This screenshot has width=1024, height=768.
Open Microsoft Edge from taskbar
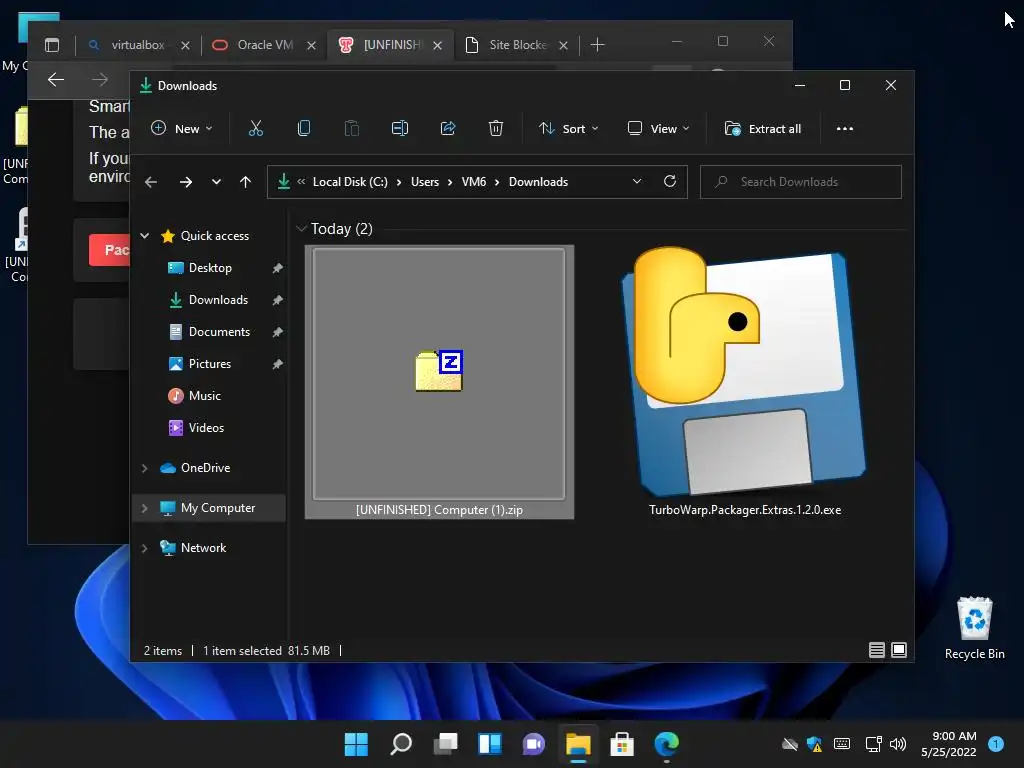666,744
